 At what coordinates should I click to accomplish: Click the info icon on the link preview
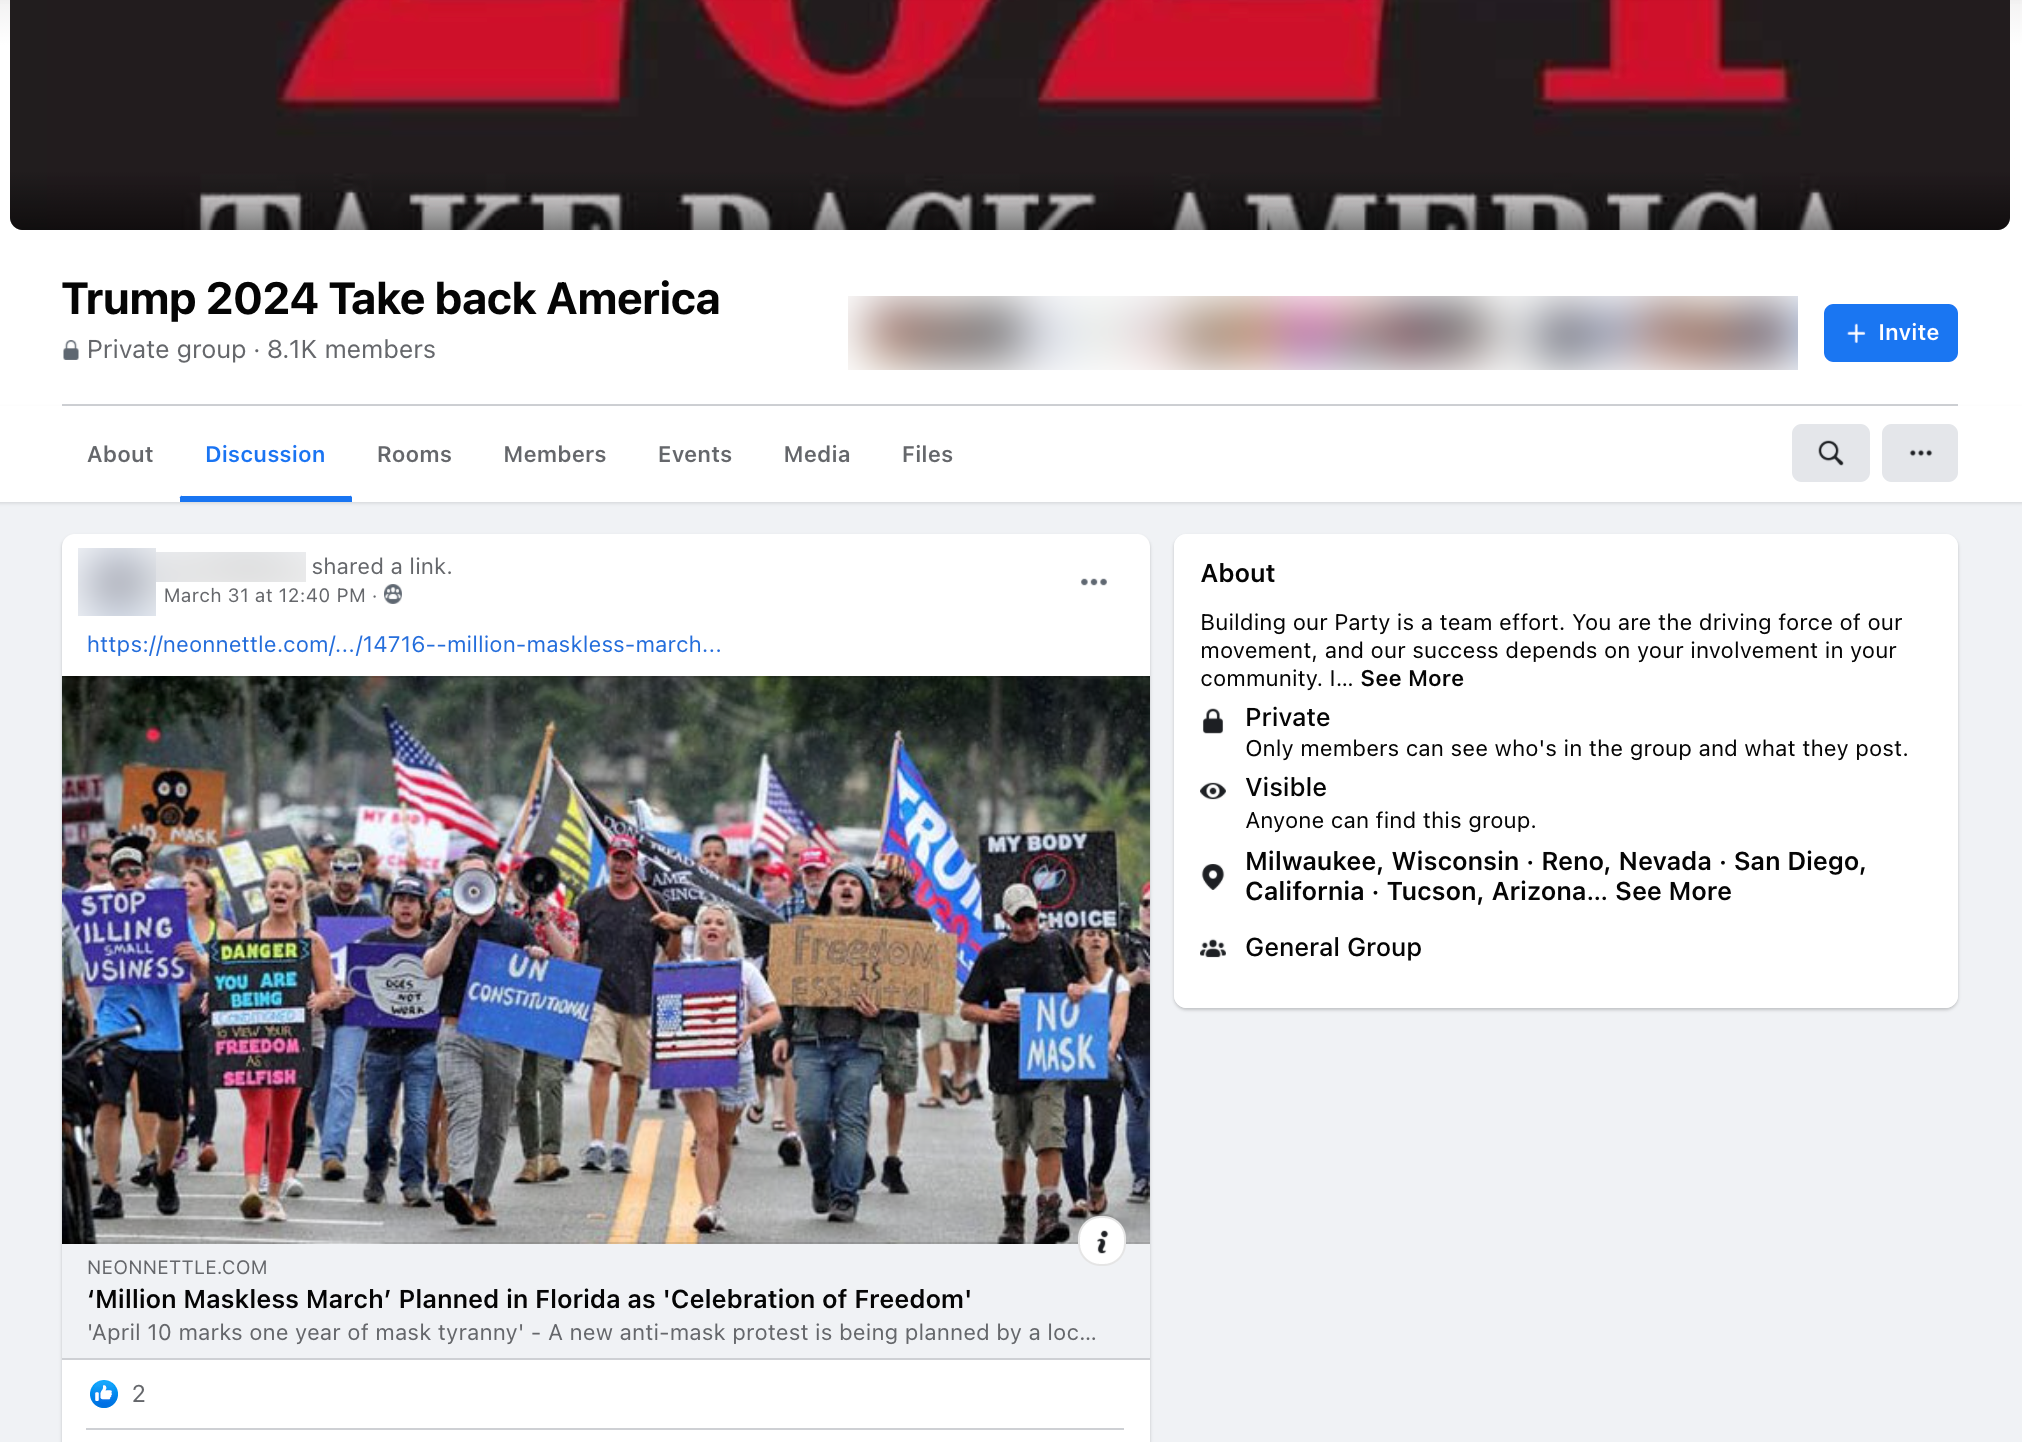(x=1101, y=1241)
